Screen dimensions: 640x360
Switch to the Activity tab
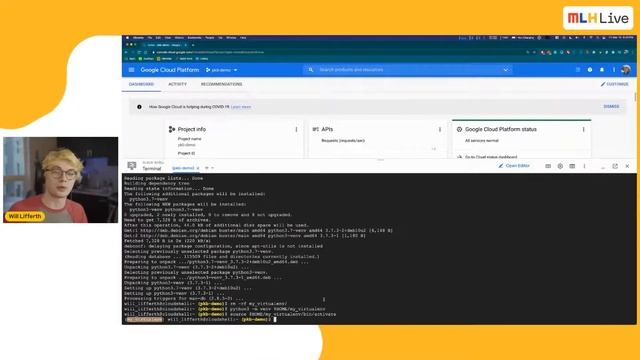tap(178, 84)
